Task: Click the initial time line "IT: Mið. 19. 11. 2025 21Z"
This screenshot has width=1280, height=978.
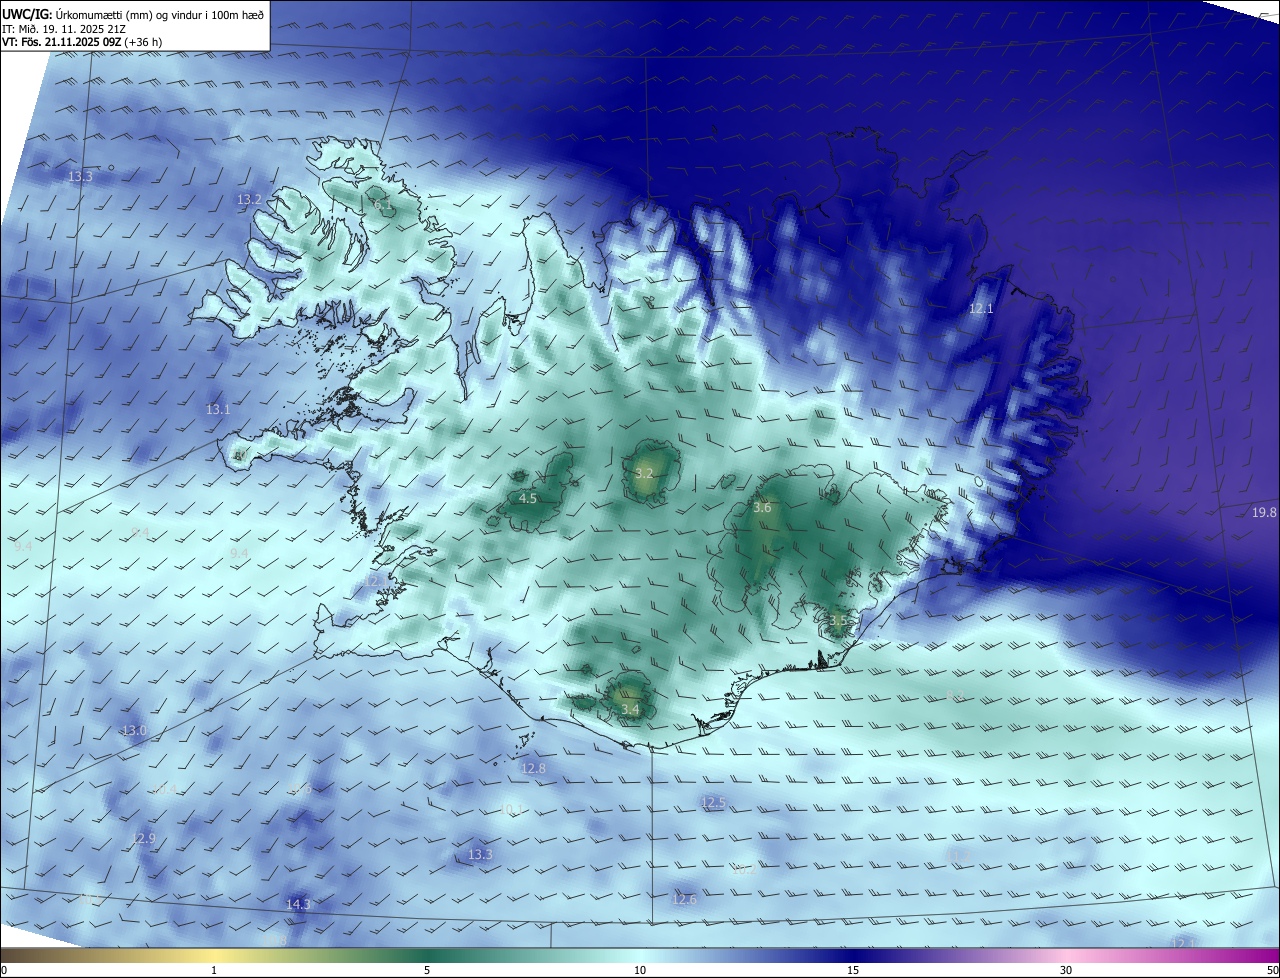Action: click(64, 29)
